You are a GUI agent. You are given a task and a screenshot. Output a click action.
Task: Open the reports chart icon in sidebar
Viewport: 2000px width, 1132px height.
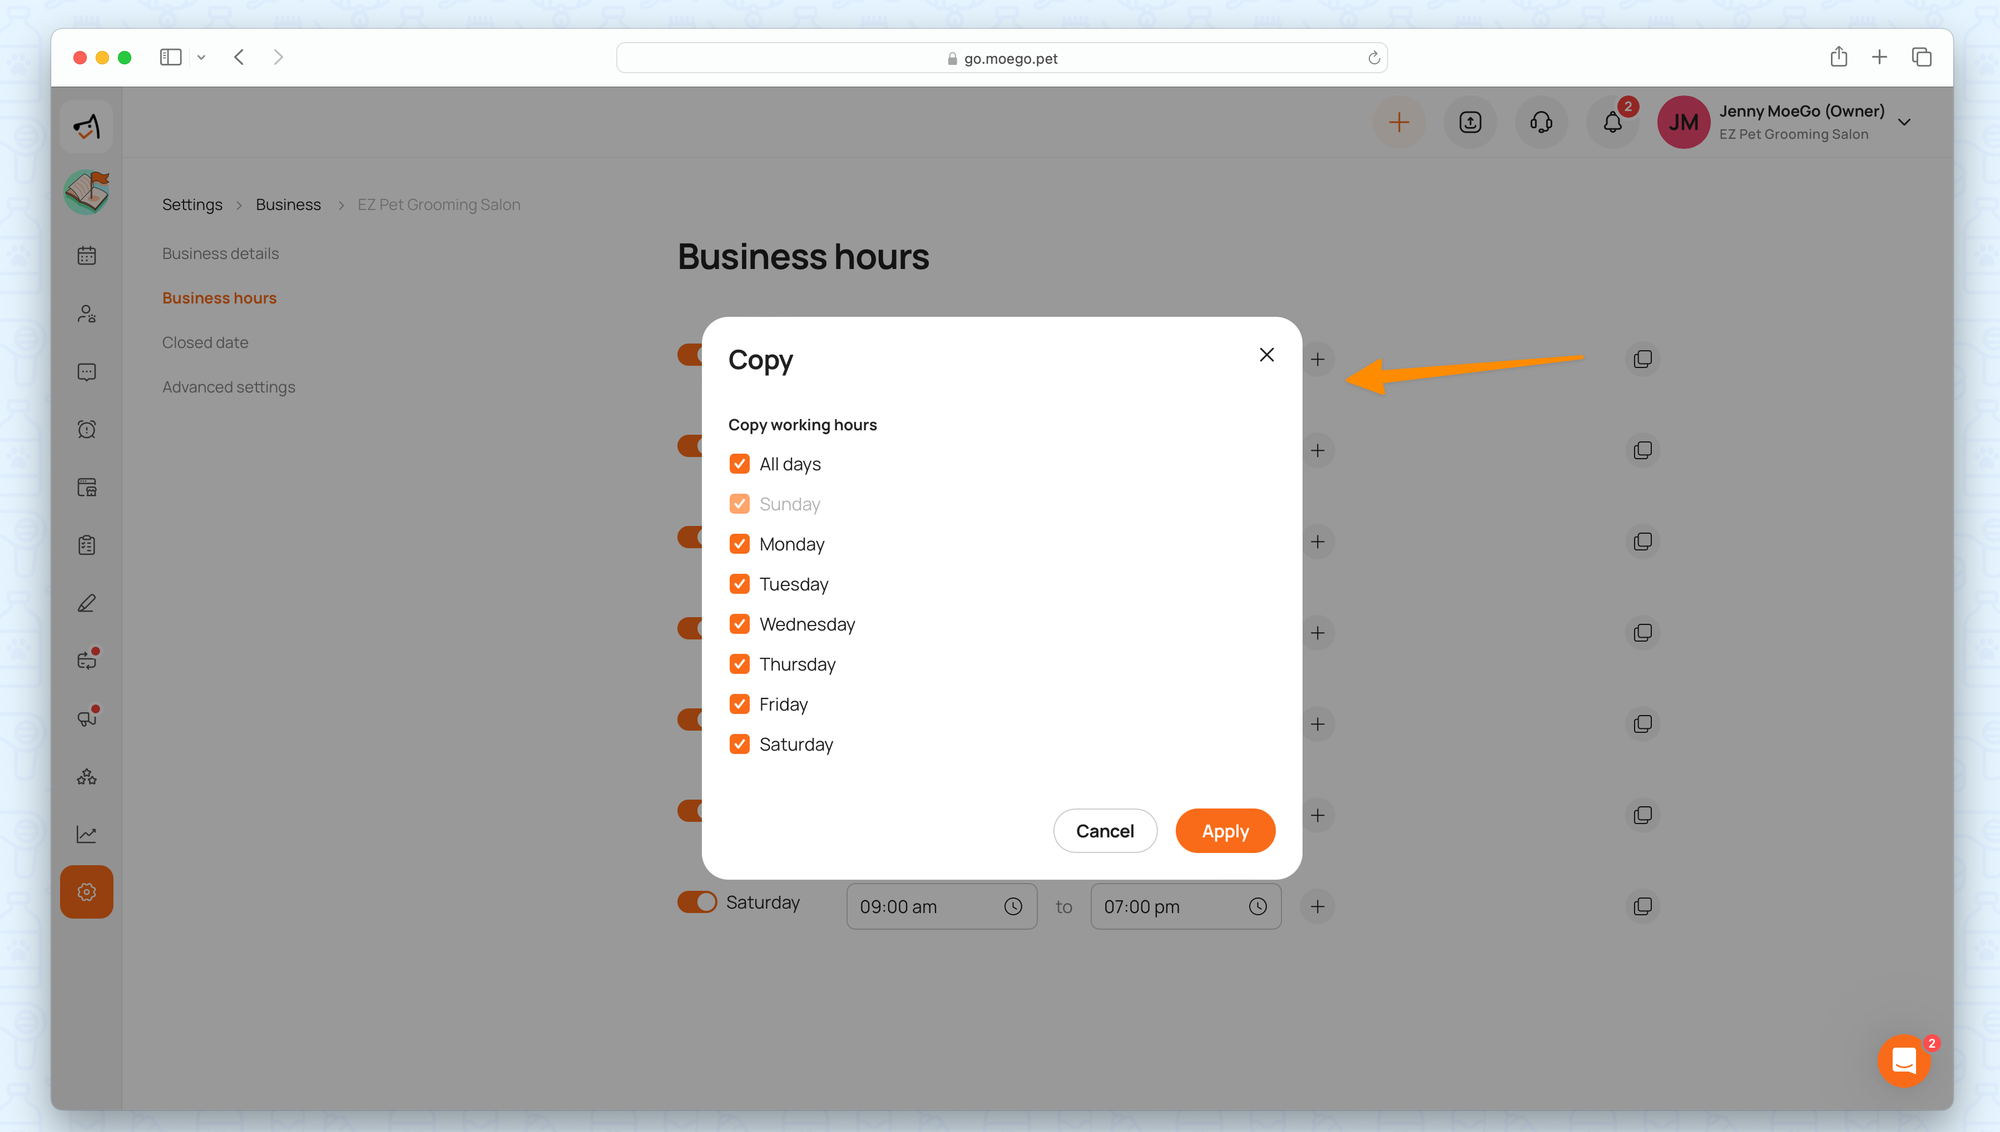coord(87,834)
